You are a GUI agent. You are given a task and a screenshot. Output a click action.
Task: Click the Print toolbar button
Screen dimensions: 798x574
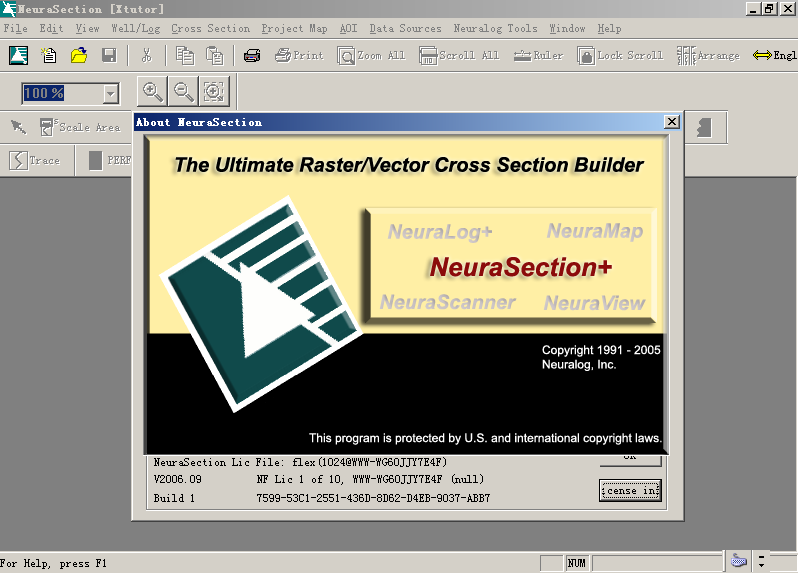pos(299,55)
